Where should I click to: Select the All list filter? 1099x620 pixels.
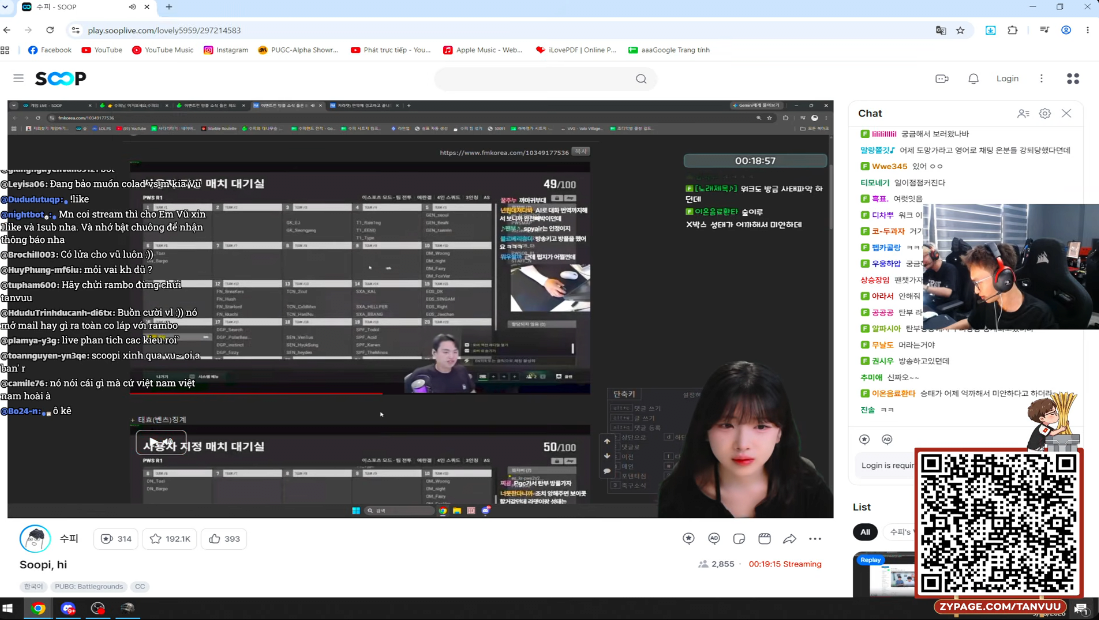[865, 532]
